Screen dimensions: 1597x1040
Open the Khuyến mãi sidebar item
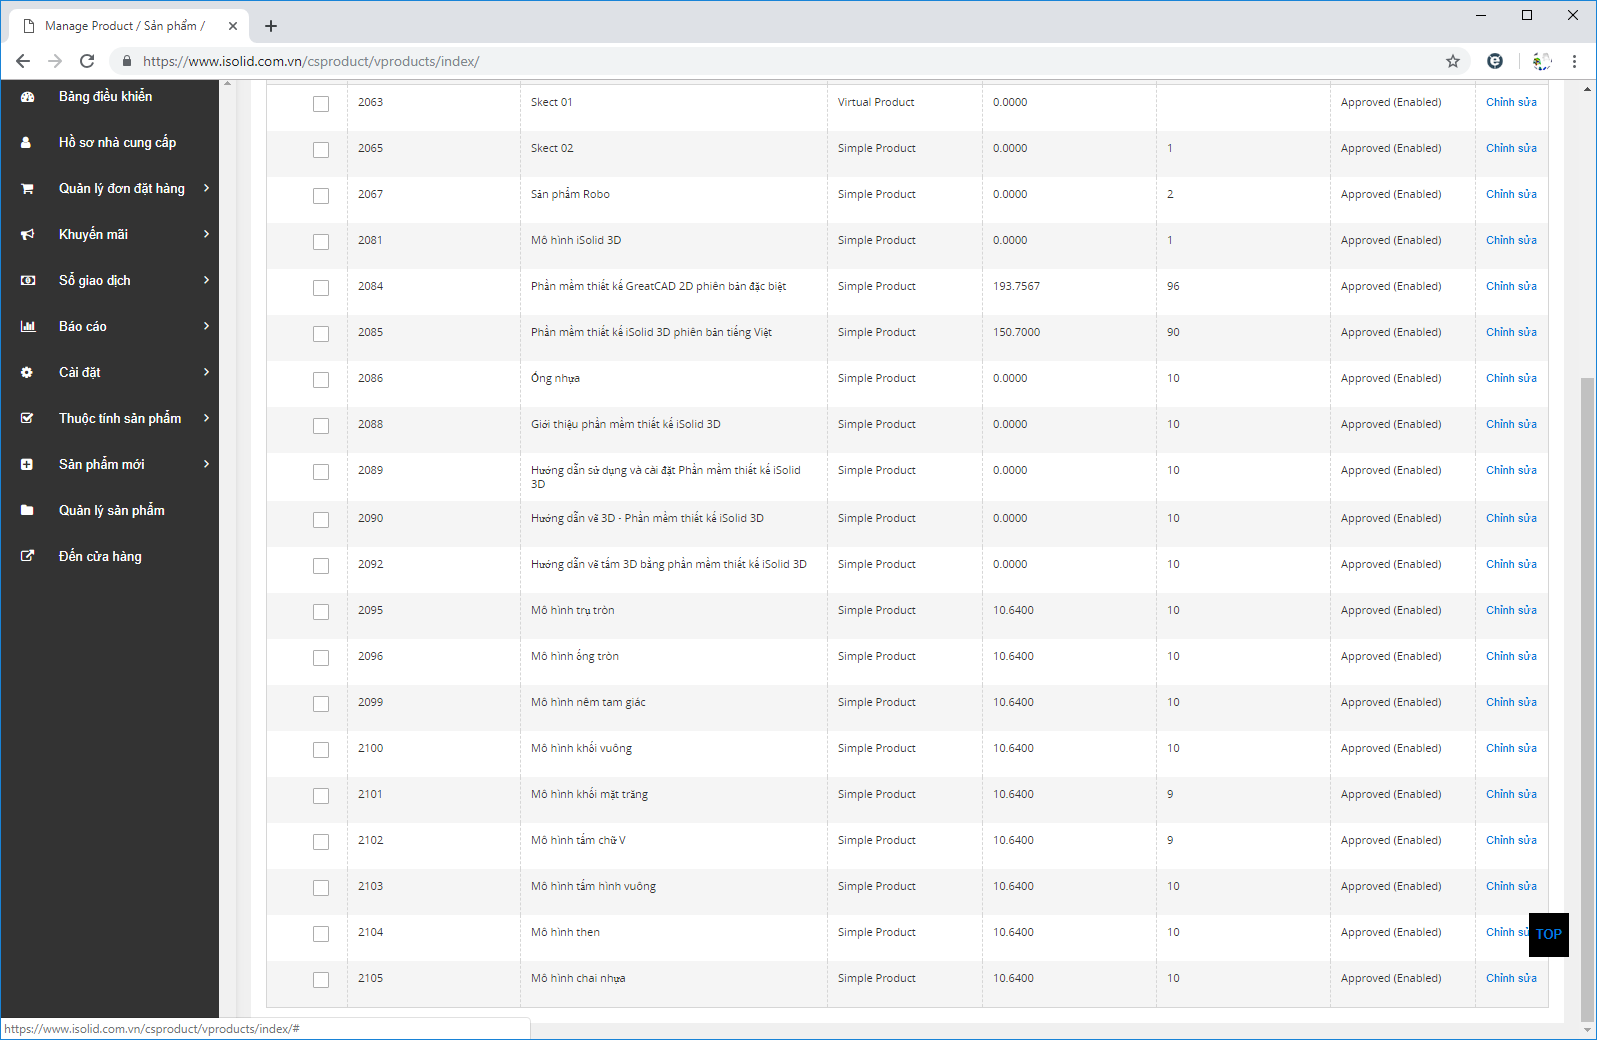[x=93, y=235]
